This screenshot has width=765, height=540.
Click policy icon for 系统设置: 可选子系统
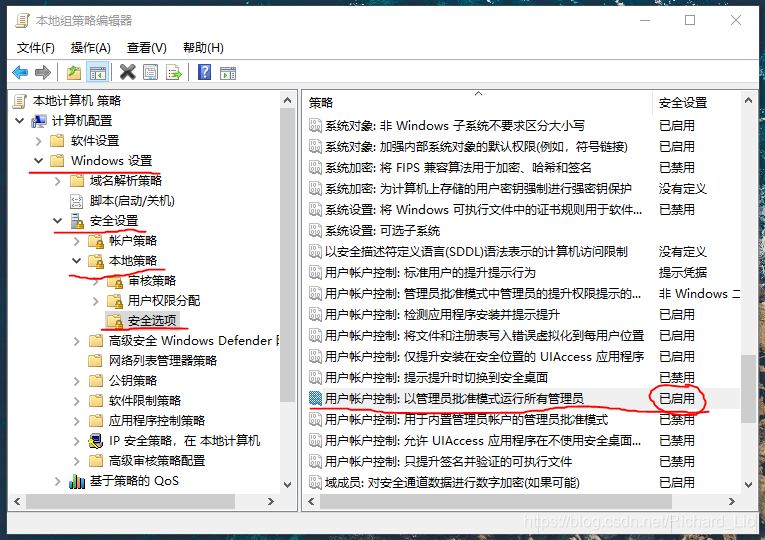pyautogui.click(x=316, y=230)
